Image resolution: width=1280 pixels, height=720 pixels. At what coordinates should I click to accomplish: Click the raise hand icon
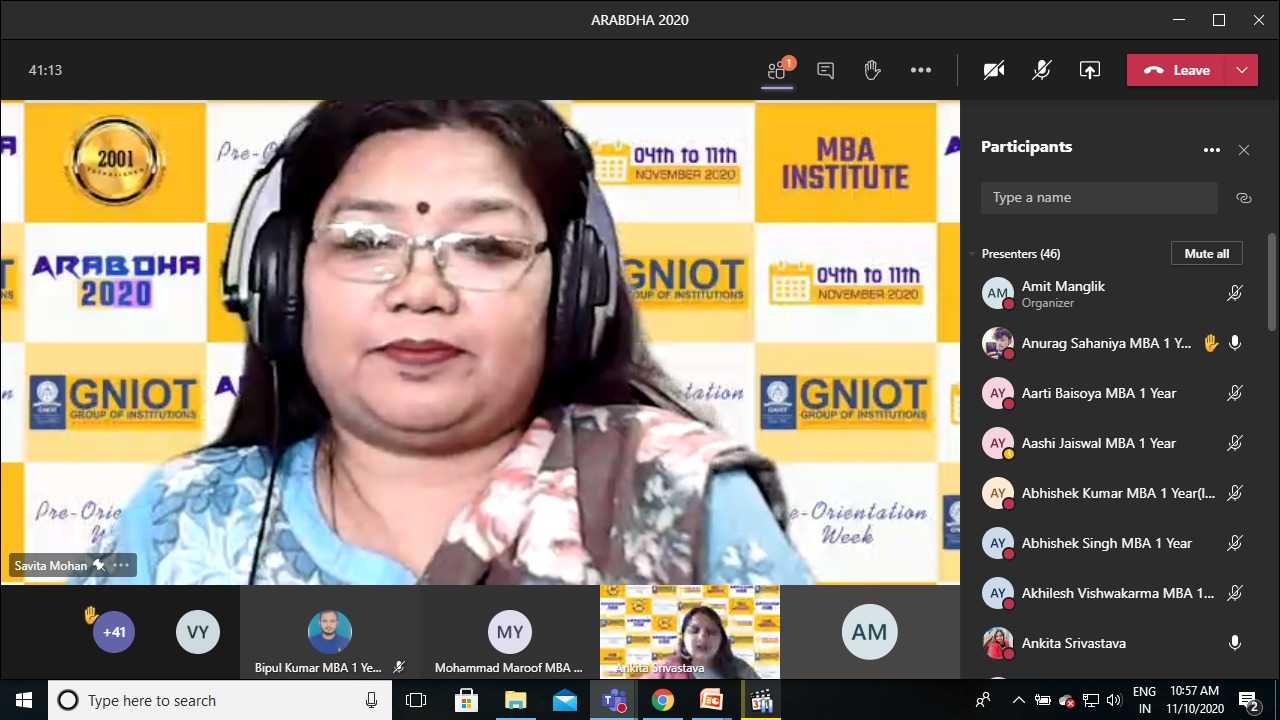coord(872,70)
